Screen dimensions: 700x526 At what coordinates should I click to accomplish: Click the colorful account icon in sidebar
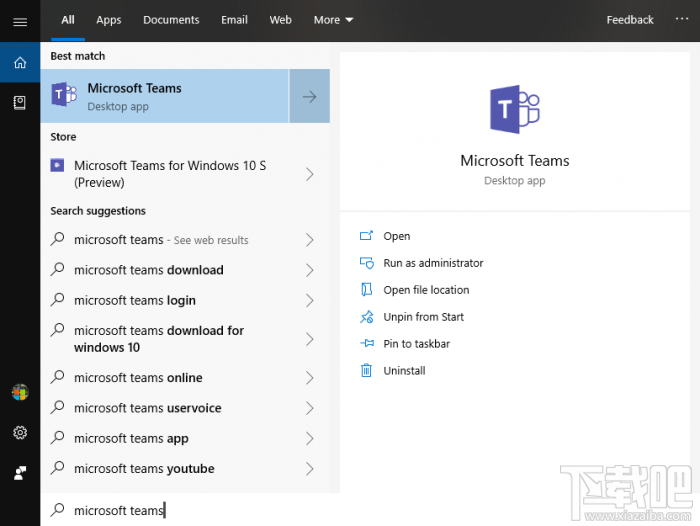tap(20, 392)
